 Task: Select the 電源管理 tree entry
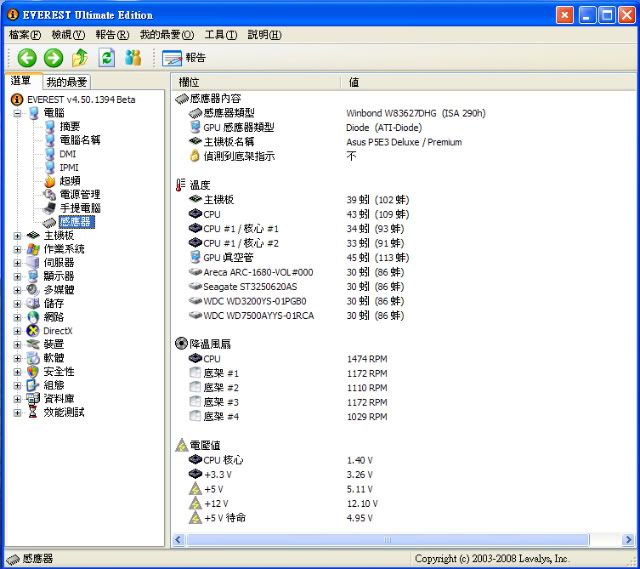click(79, 194)
